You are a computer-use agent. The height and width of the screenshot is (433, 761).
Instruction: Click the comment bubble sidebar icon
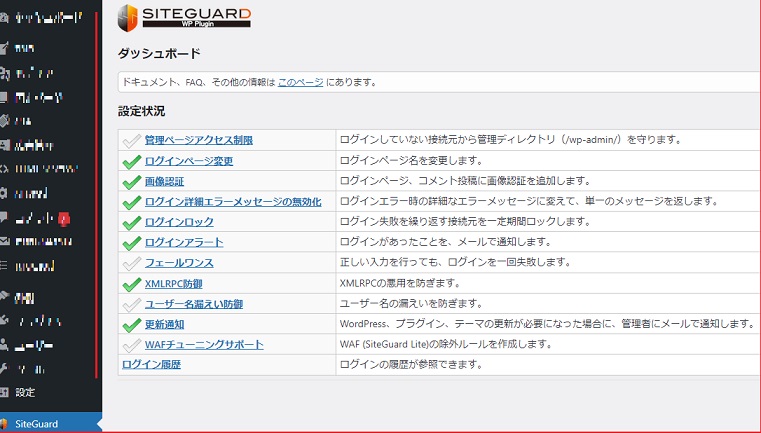pyautogui.click(x=4, y=217)
